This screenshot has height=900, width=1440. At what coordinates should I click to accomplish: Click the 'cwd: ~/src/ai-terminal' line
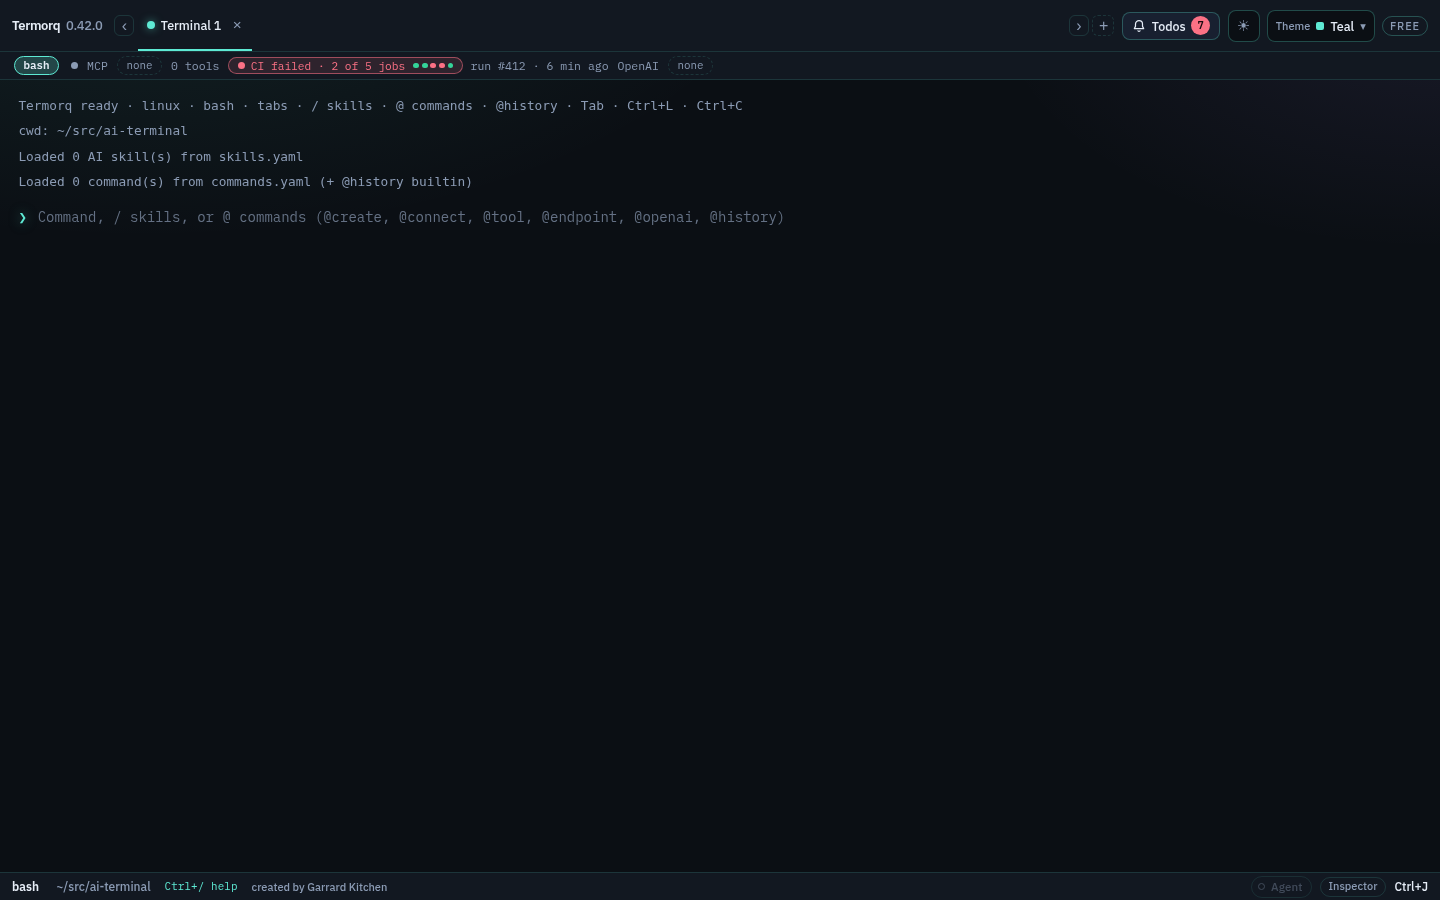[103, 131]
